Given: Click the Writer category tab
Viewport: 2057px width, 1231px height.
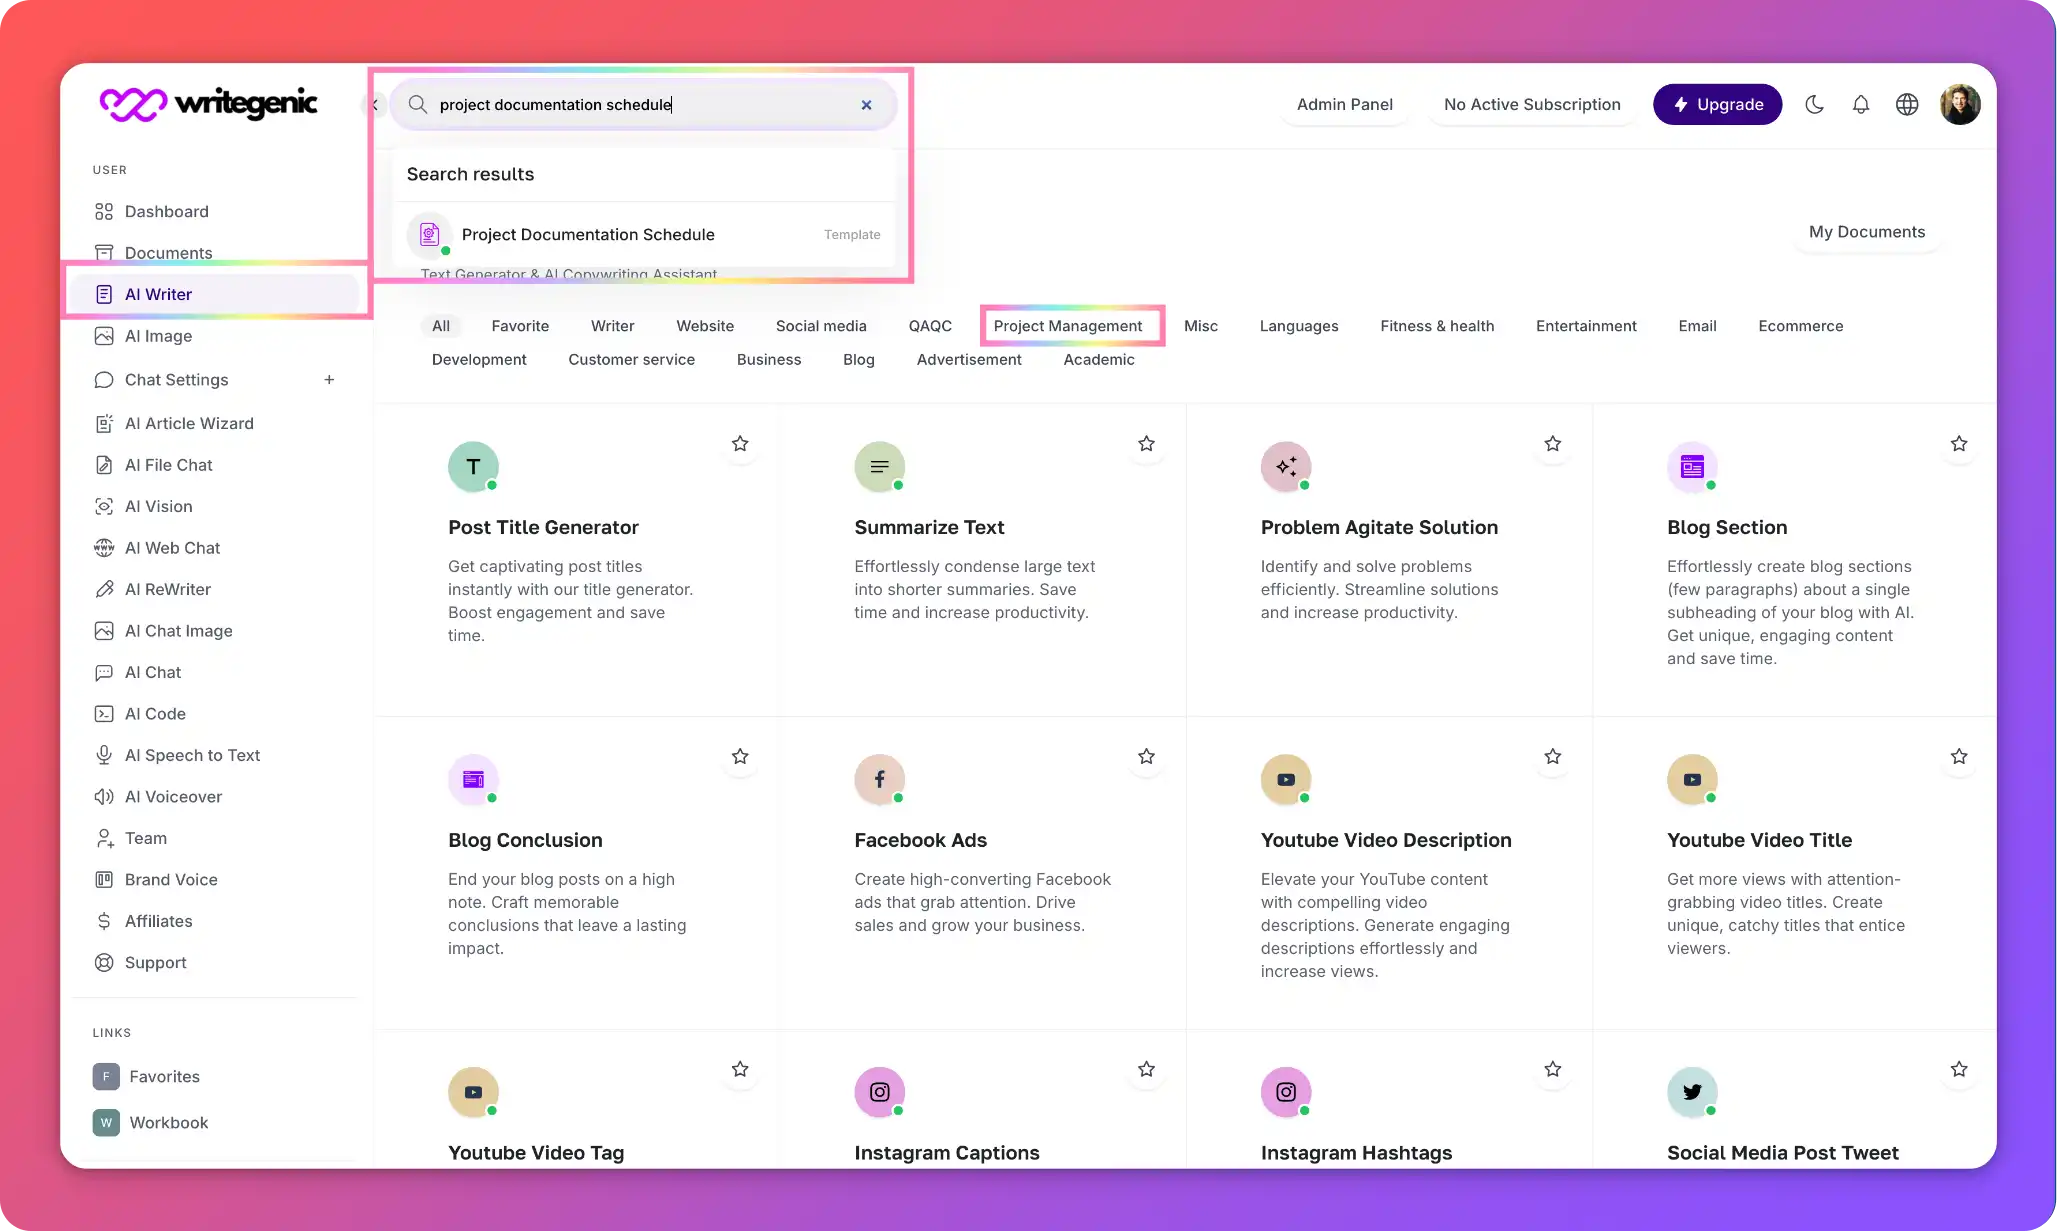Looking at the screenshot, I should [611, 325].
